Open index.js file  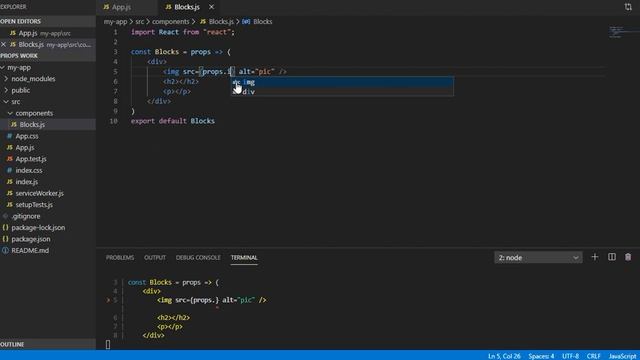pyautogui.click(x=48, y=182)
